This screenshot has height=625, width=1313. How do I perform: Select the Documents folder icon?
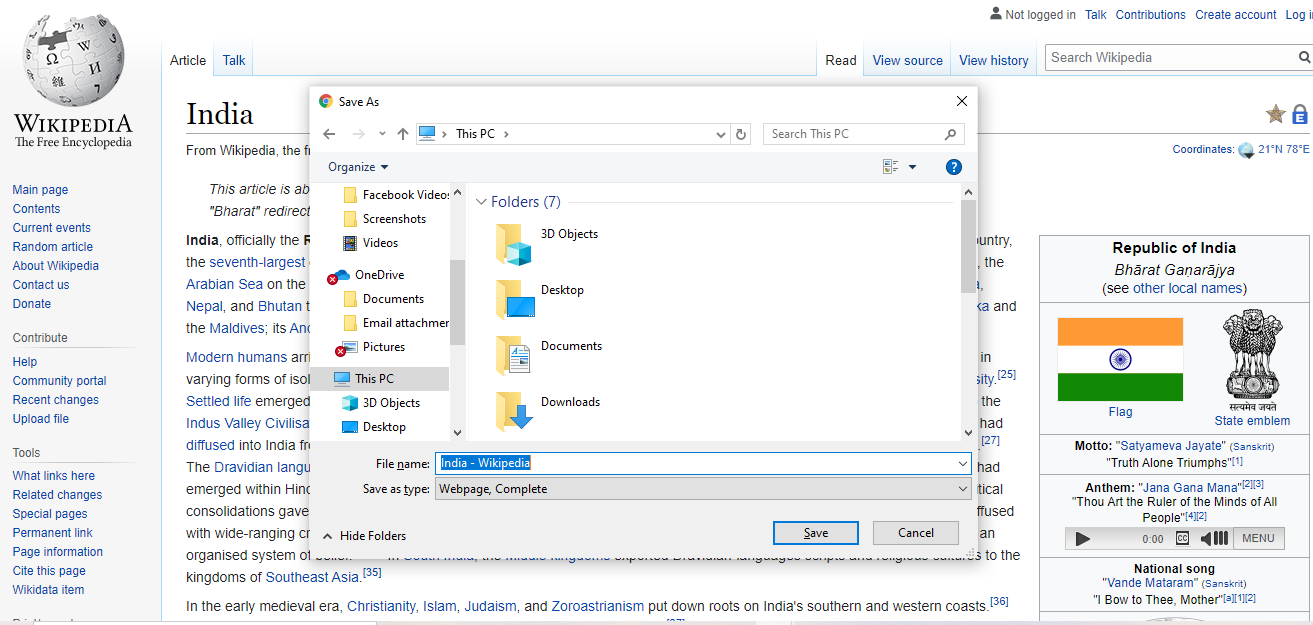tap(514, 356)
